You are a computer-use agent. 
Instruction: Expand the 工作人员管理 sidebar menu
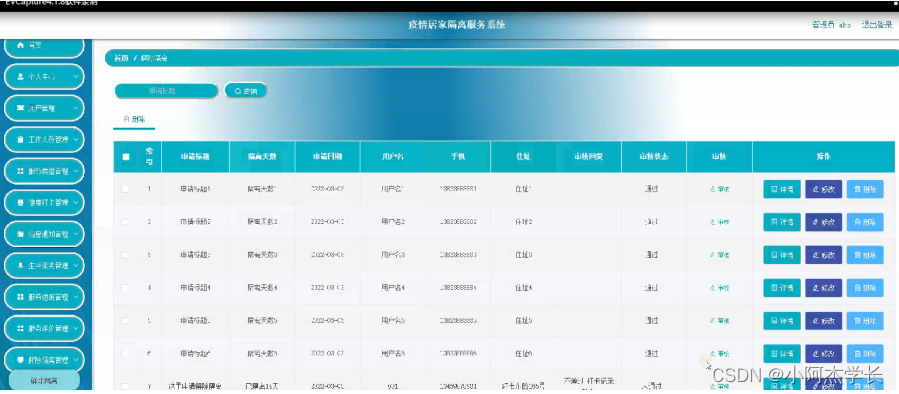44,139
